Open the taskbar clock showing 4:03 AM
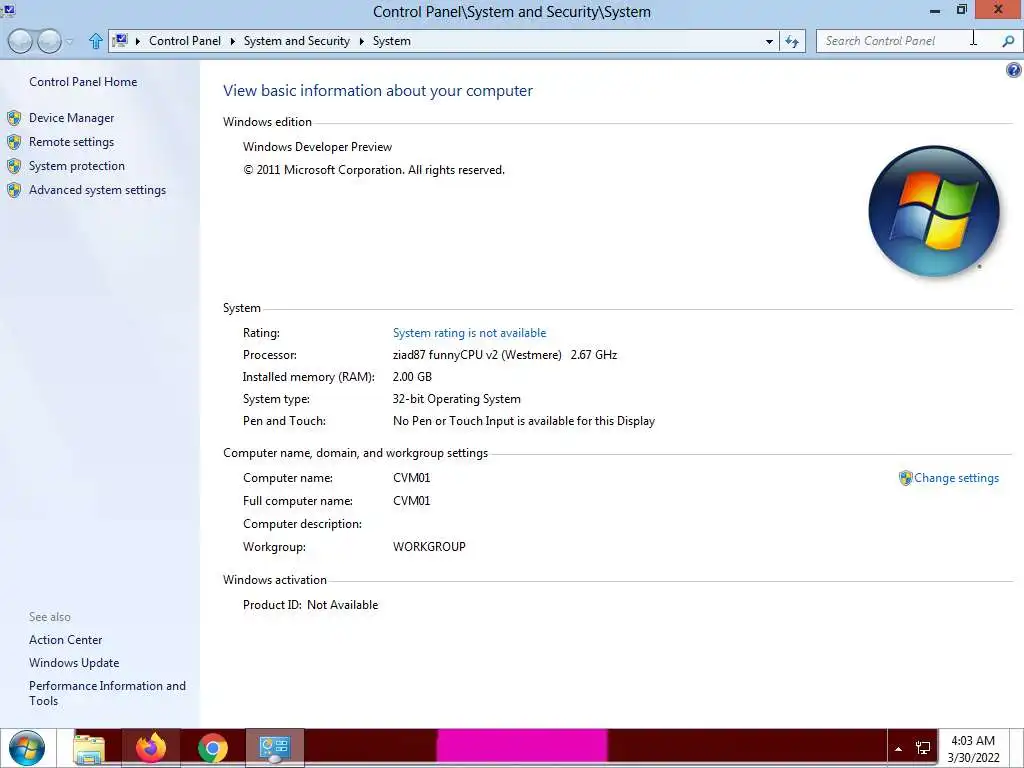The height and width of the screenshot is (768, 1024). pos(973,749)
